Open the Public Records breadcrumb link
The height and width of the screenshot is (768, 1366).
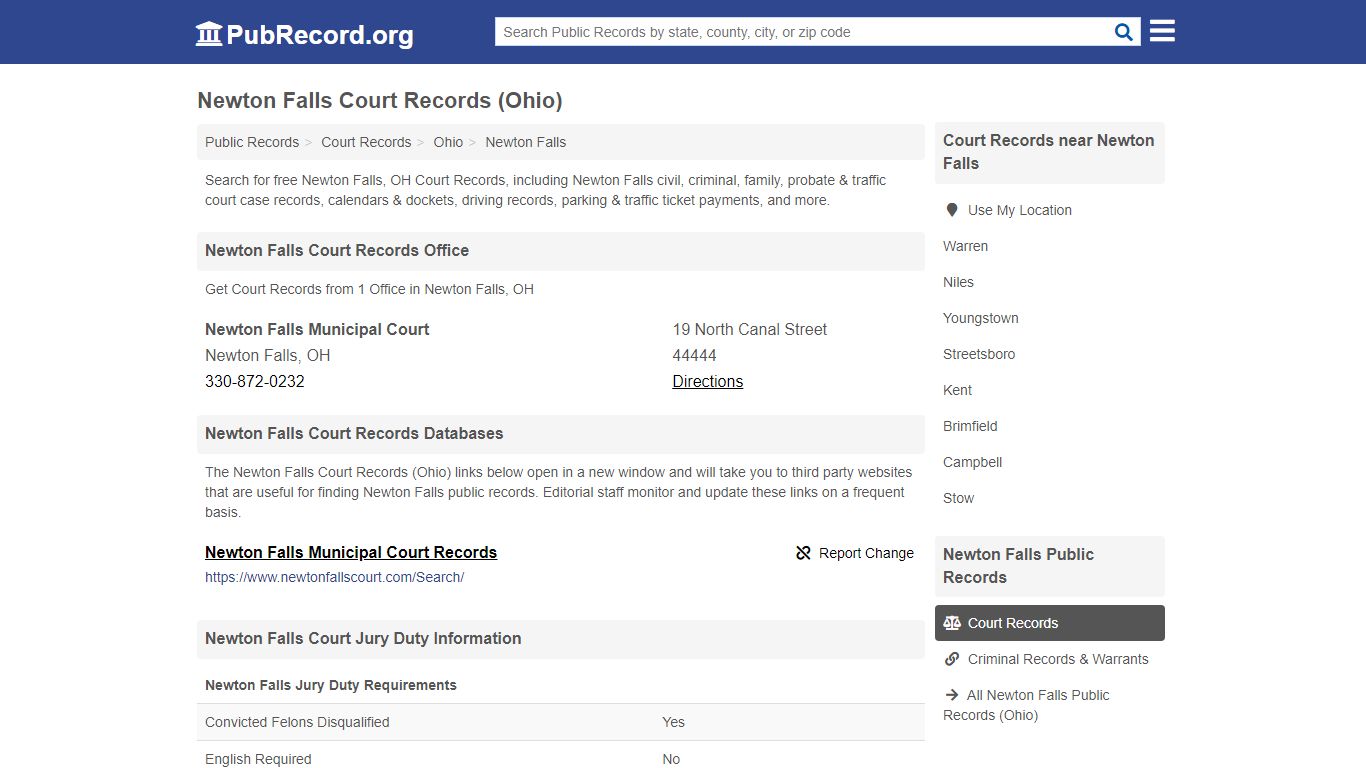[x=252, y=142]
